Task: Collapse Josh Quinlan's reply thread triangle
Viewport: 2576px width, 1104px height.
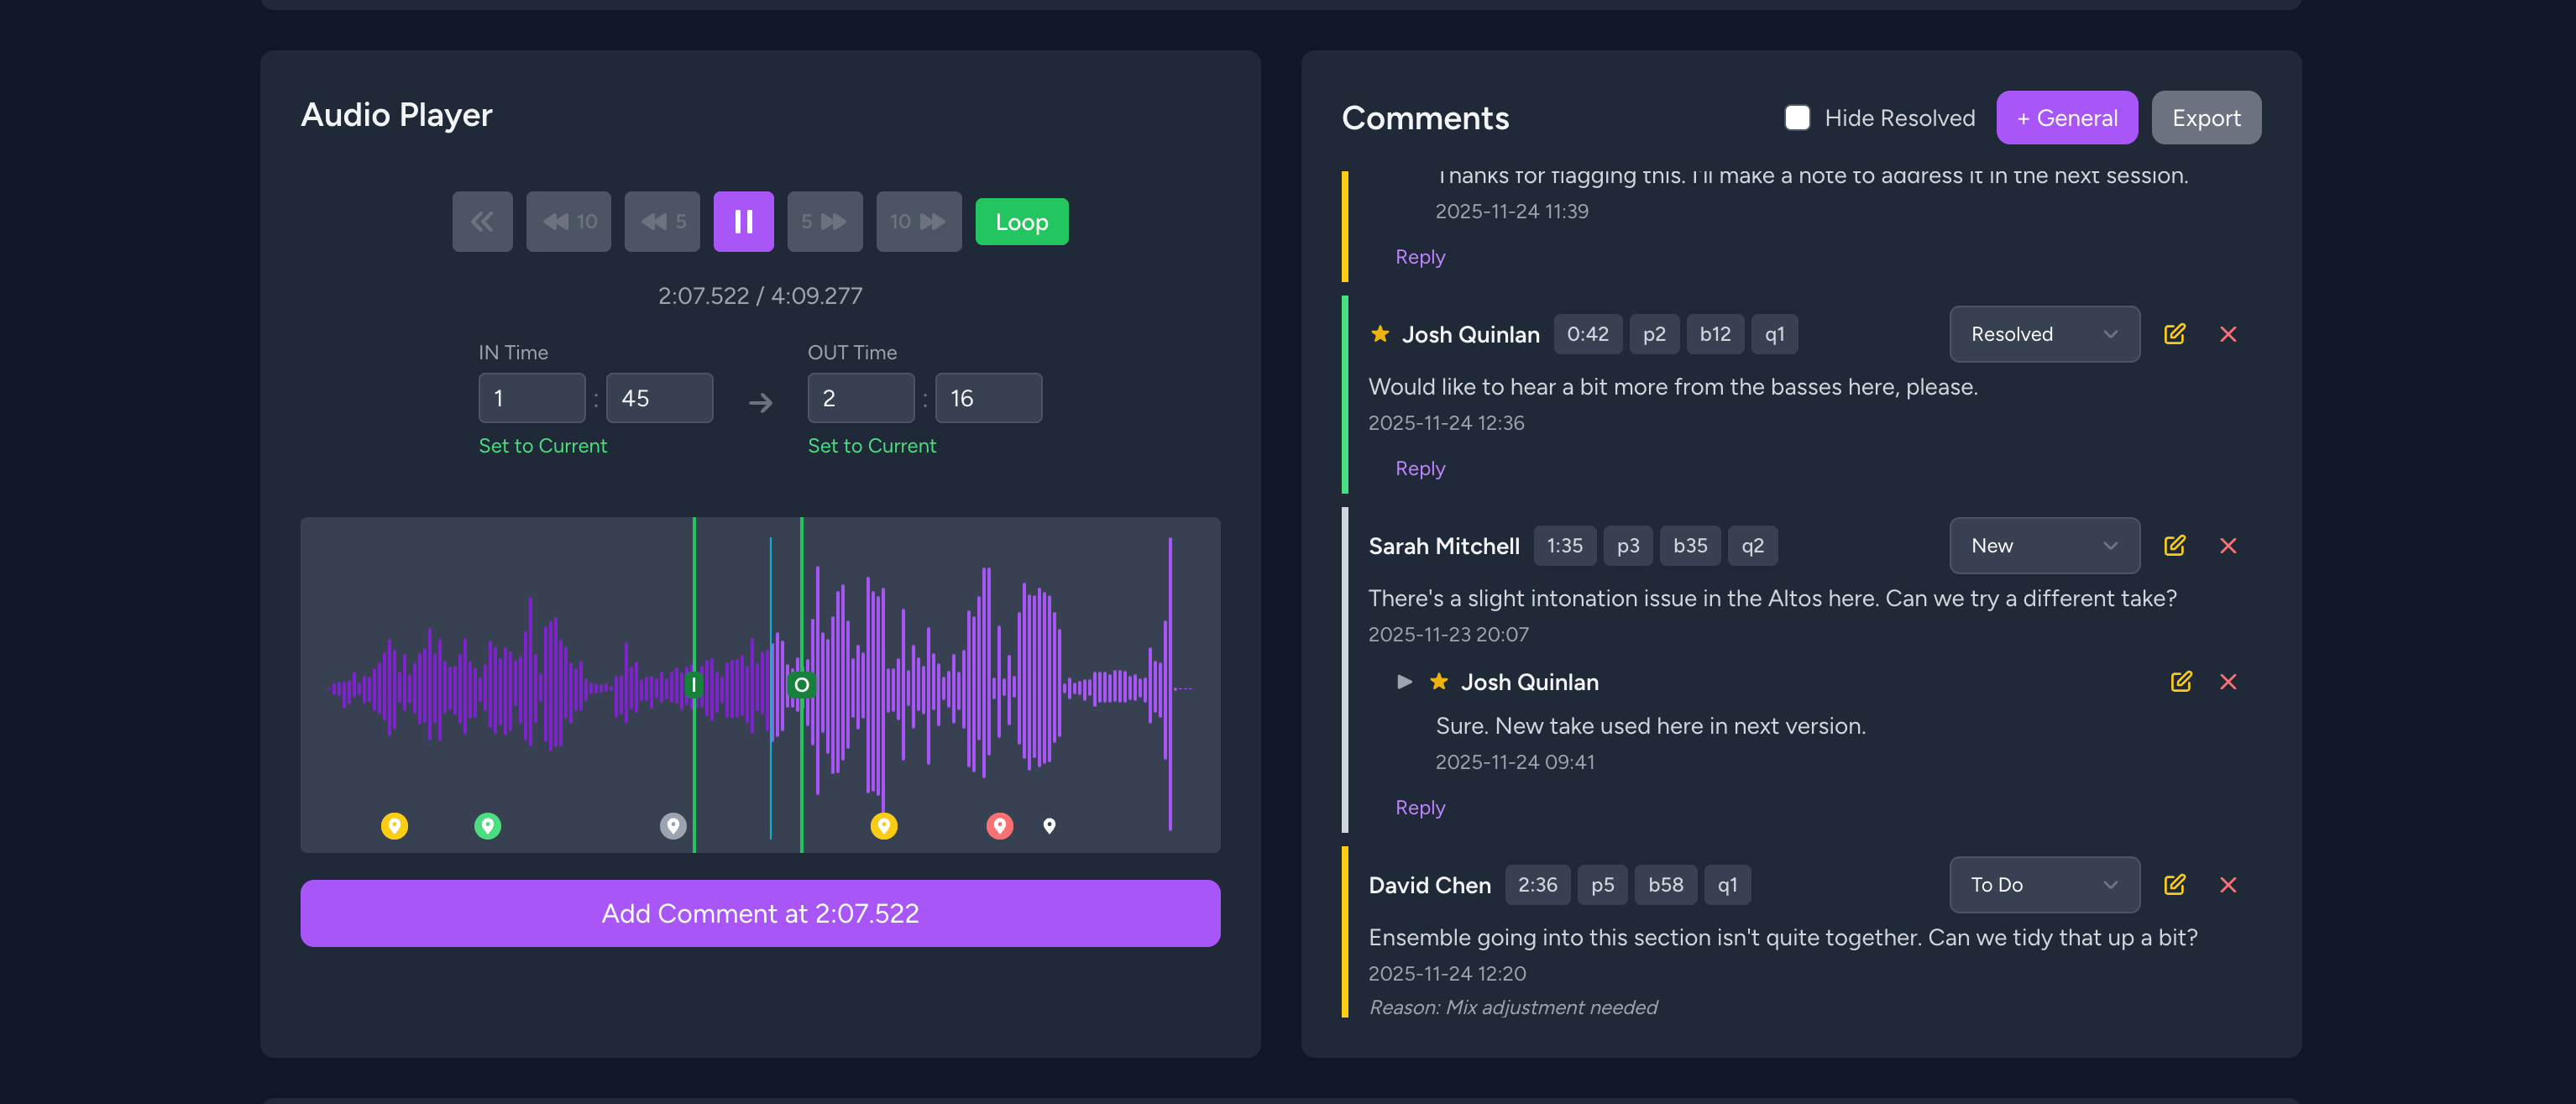Action: pos(1404,681)
